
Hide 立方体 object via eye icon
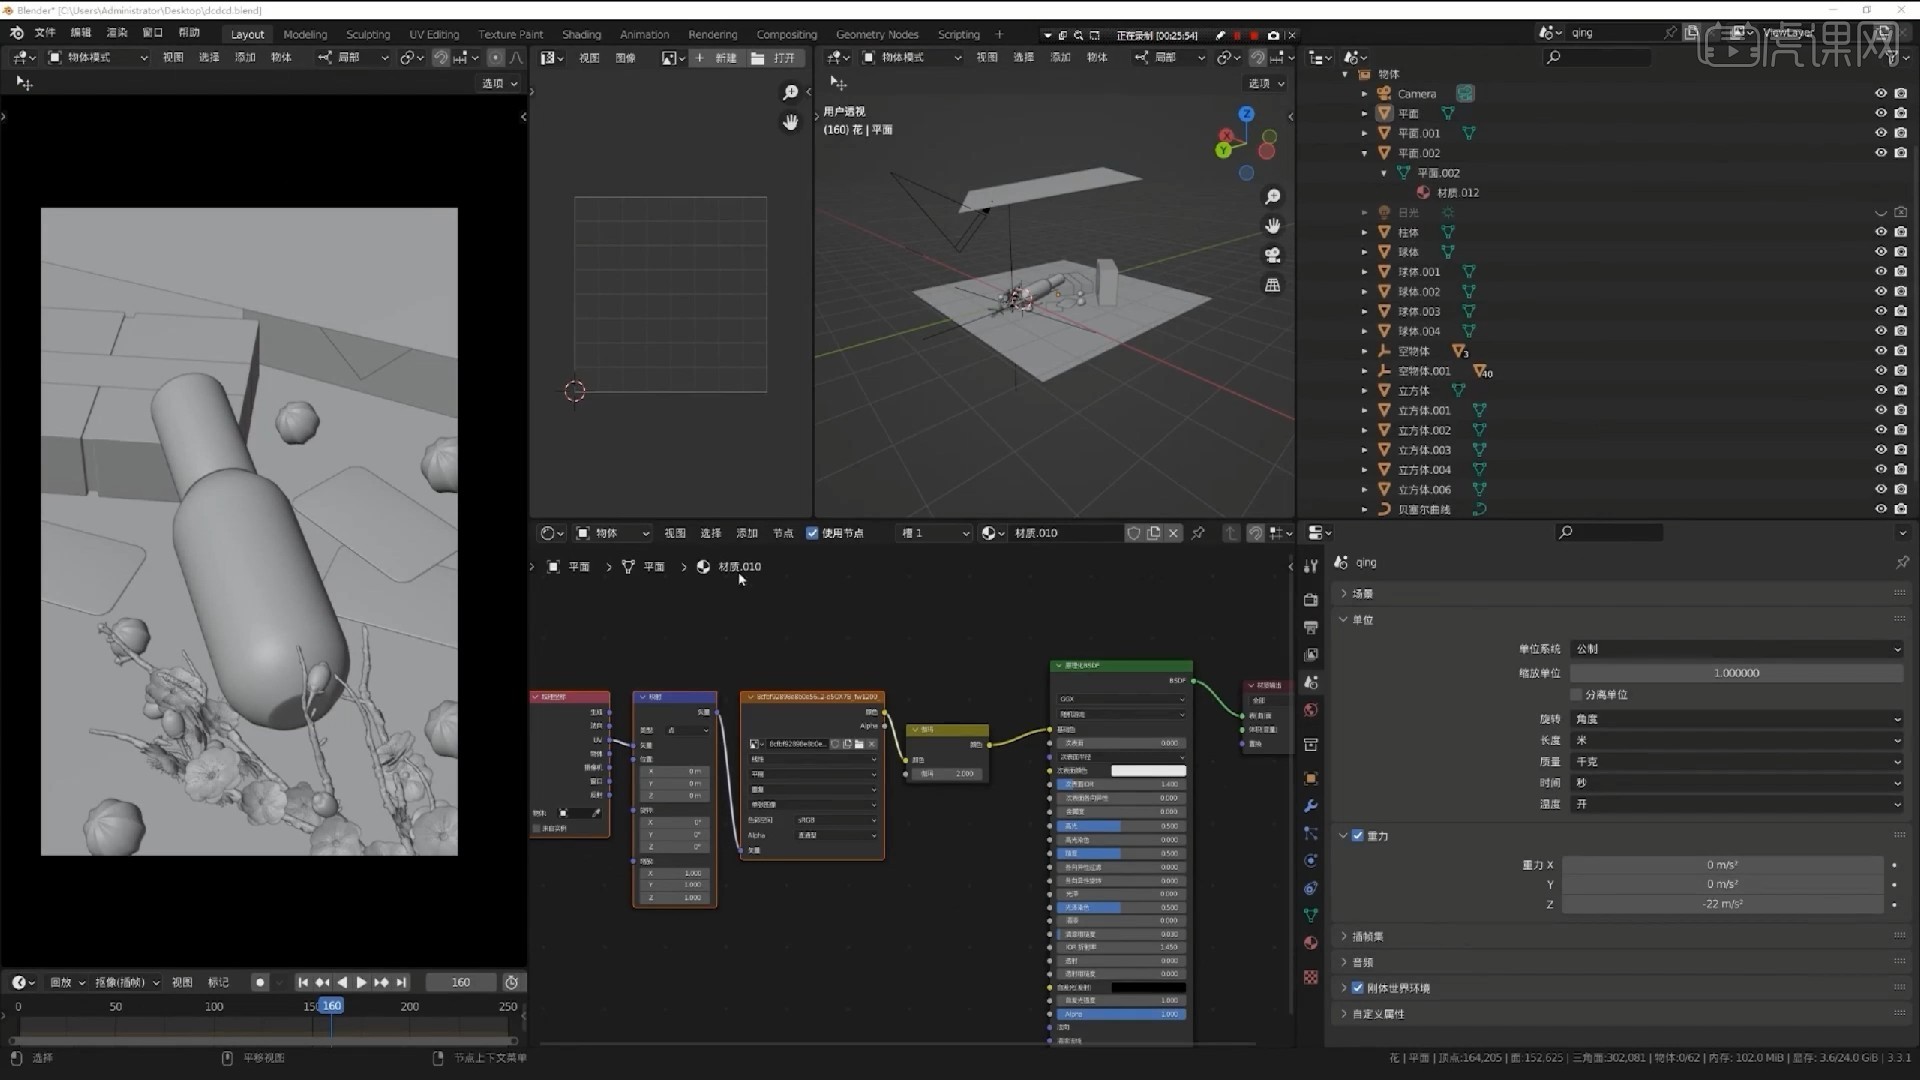(x=1880, y=391)
